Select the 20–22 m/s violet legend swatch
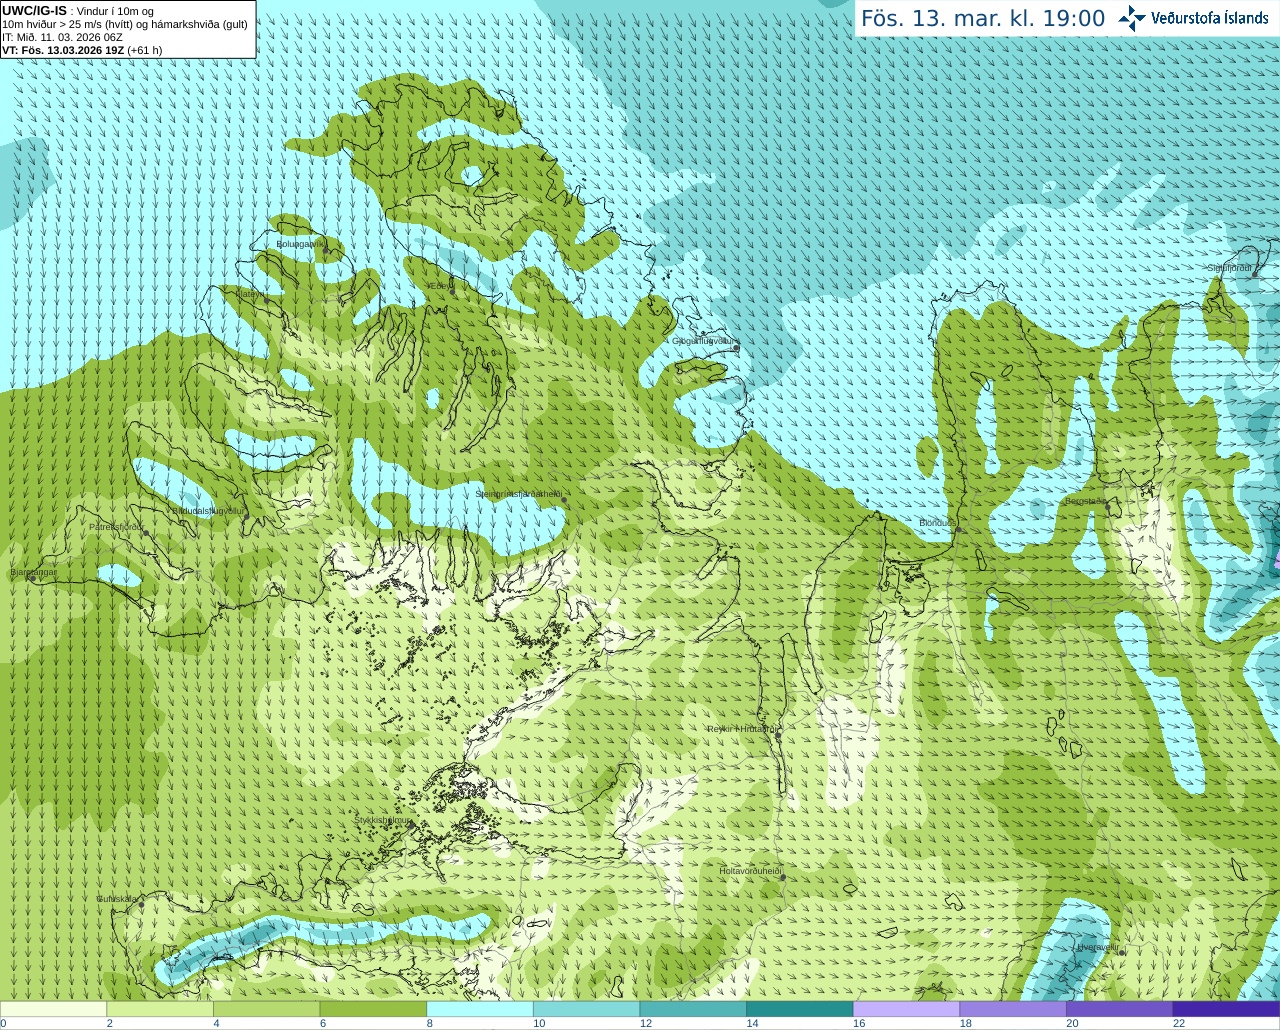 click(1120, 1009)
